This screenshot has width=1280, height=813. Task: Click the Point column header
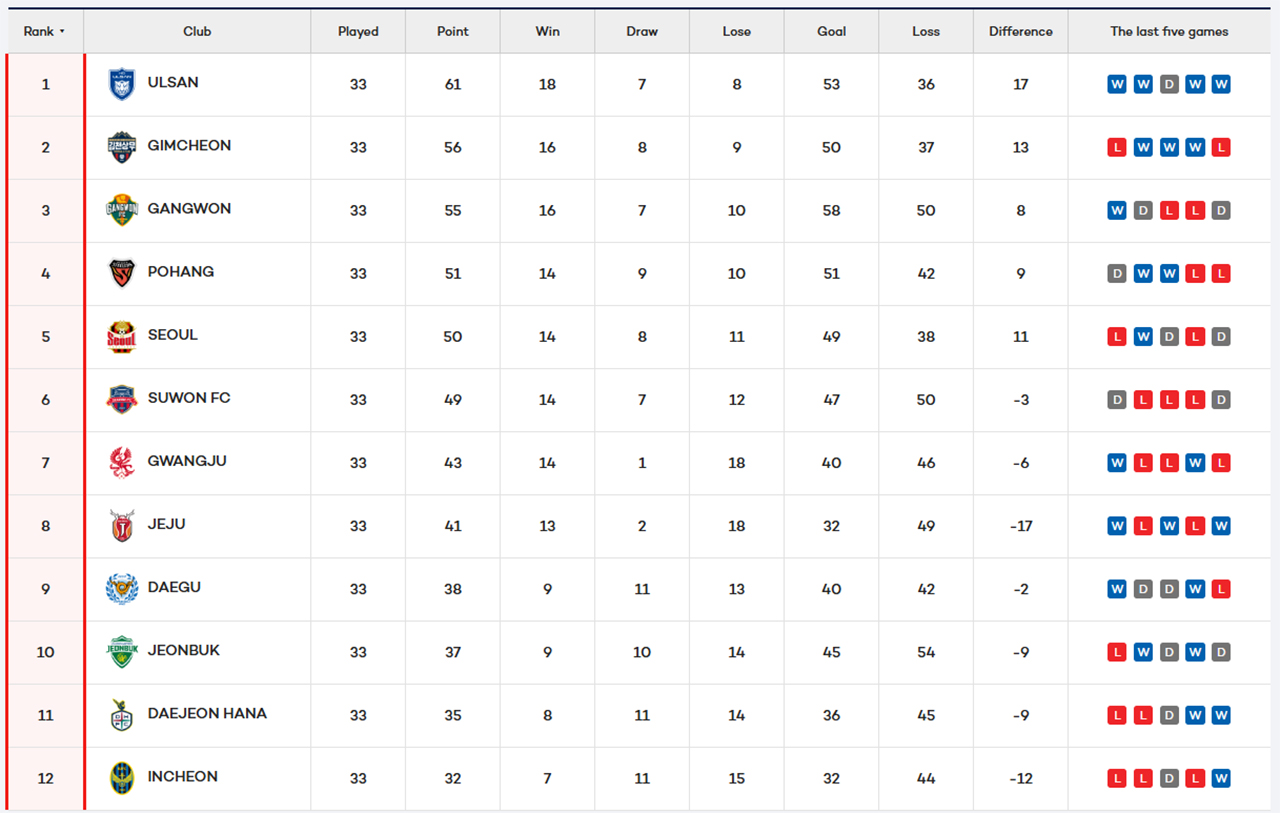(x=453, y=32)
